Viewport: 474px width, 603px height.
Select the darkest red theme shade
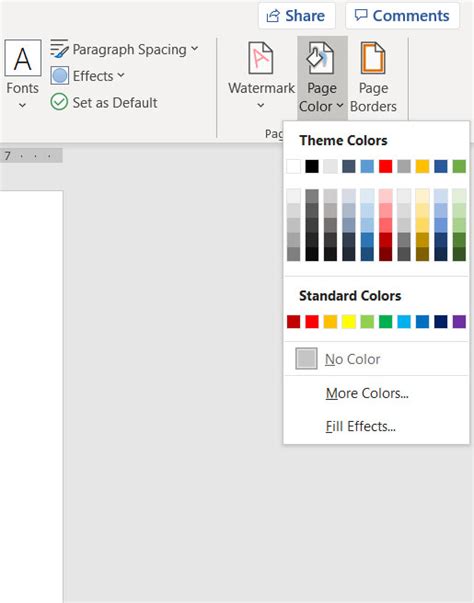(386, 254)
